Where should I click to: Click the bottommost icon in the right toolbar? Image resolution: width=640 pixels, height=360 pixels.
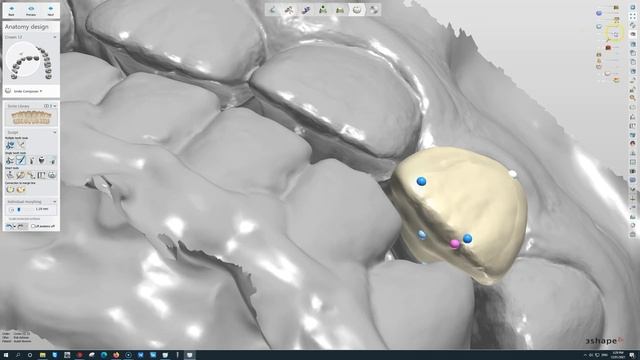coord(633,234)
